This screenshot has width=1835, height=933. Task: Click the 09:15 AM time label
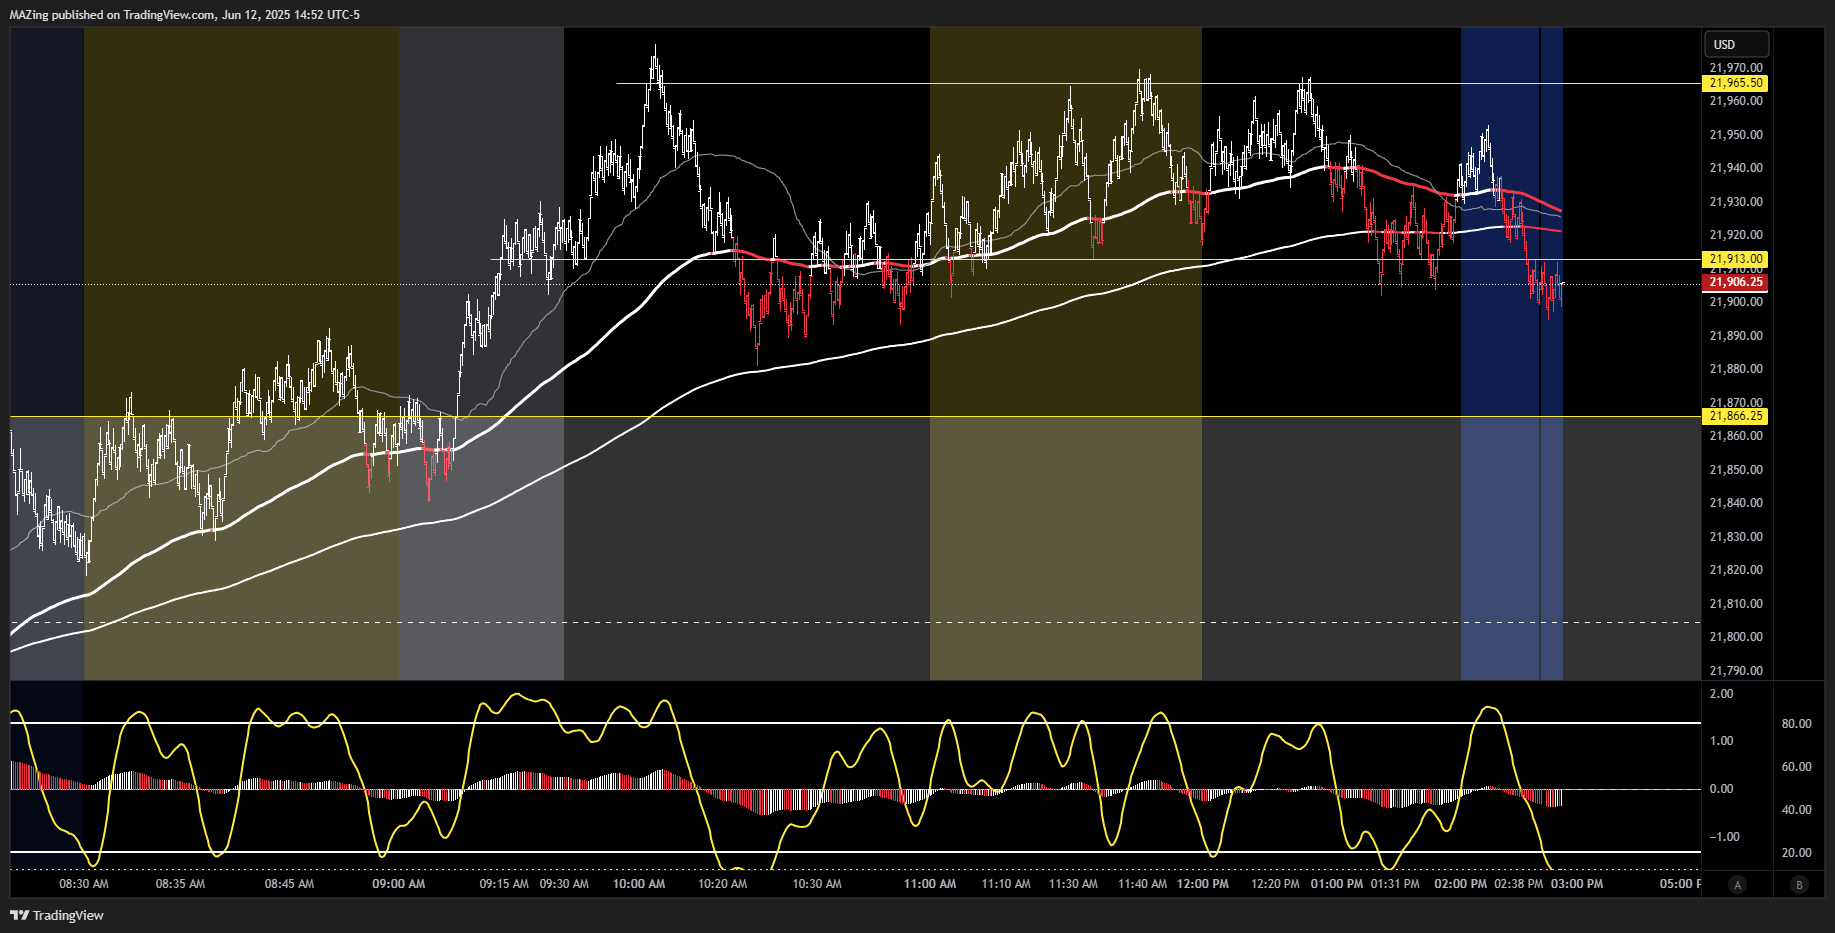pyautogui.click(x=504, y=884)
